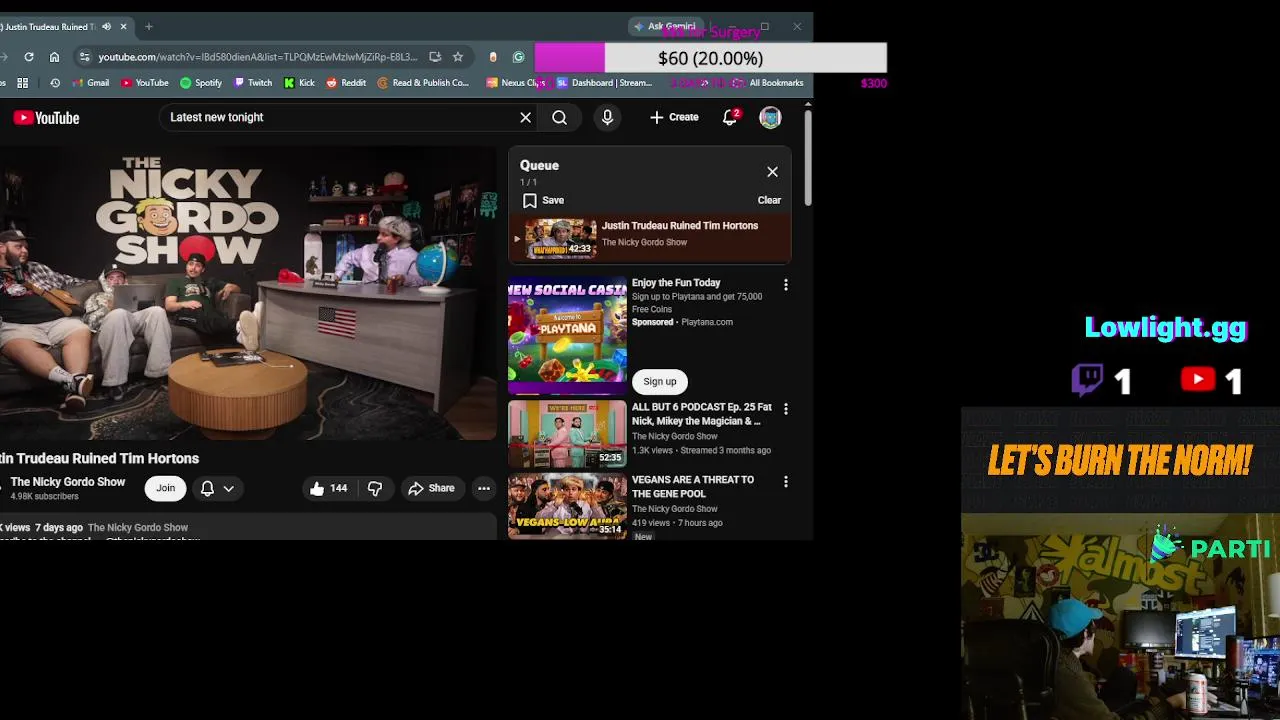The image size is (1280, 720).
Task: Open the Dashboard | Stream... bookmark
Action: (x=605, y=83)
